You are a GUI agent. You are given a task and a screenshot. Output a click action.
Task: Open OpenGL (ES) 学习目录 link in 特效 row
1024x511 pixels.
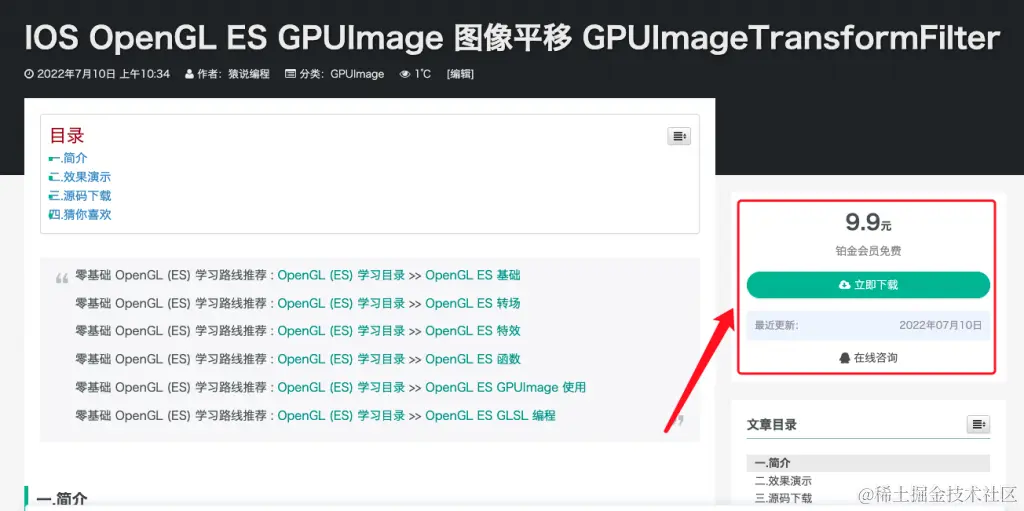[x=342, y=331]
